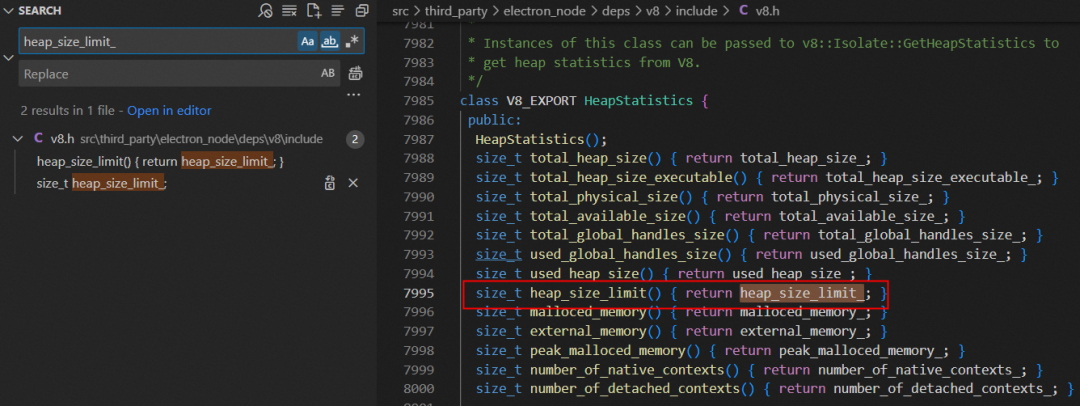Viewport: 1080px width, 406px height.
Task: Click 'number_of_detached_contexts()' function name
Action: pos(642,390)
